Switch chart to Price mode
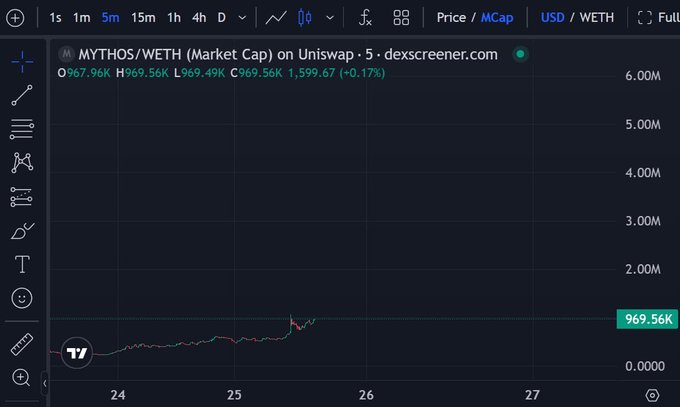This screenshot has width=680, height=407. click(x=451, y=18)
